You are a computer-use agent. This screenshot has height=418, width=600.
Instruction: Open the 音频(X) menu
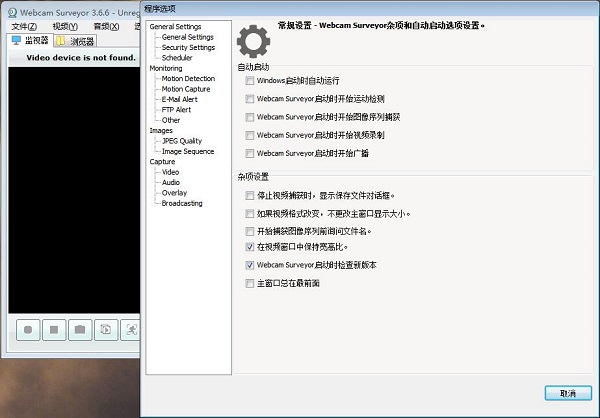[x=106, y=26]
